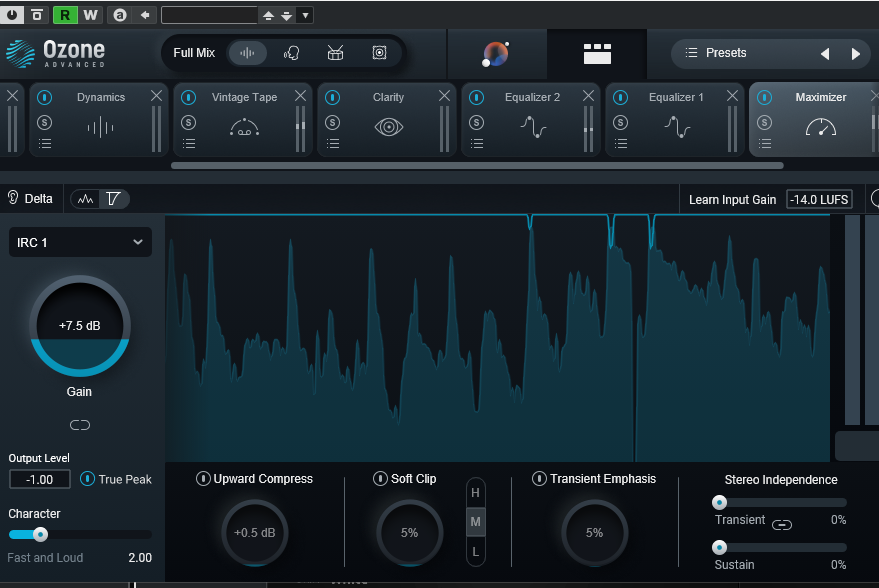Viewport: 879px width, 588px height.
Task: Select the bass speaker focus icon
Action: point(380,53)
